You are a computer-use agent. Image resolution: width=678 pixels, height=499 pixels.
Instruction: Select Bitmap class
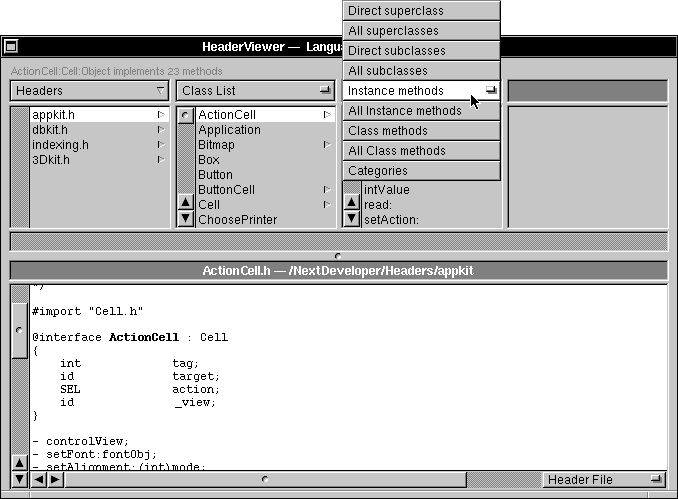[265, 145]
